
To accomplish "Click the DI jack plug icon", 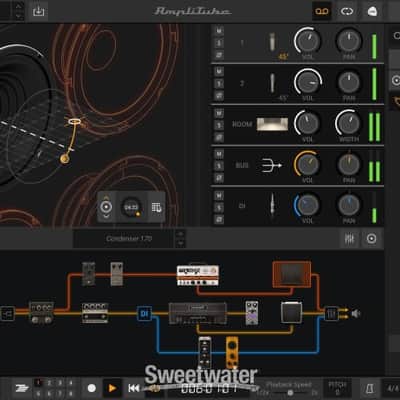I will pos(272,205).
